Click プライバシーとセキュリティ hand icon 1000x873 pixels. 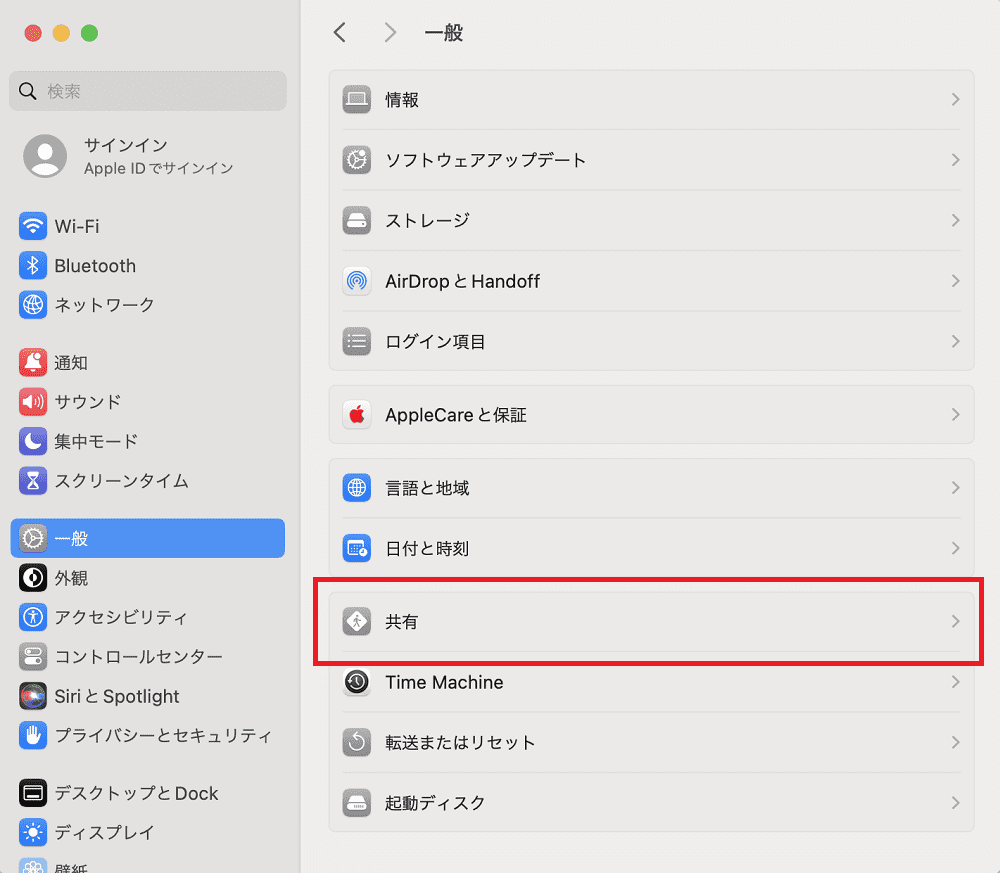pyautogui.click(x=33, y=735)
